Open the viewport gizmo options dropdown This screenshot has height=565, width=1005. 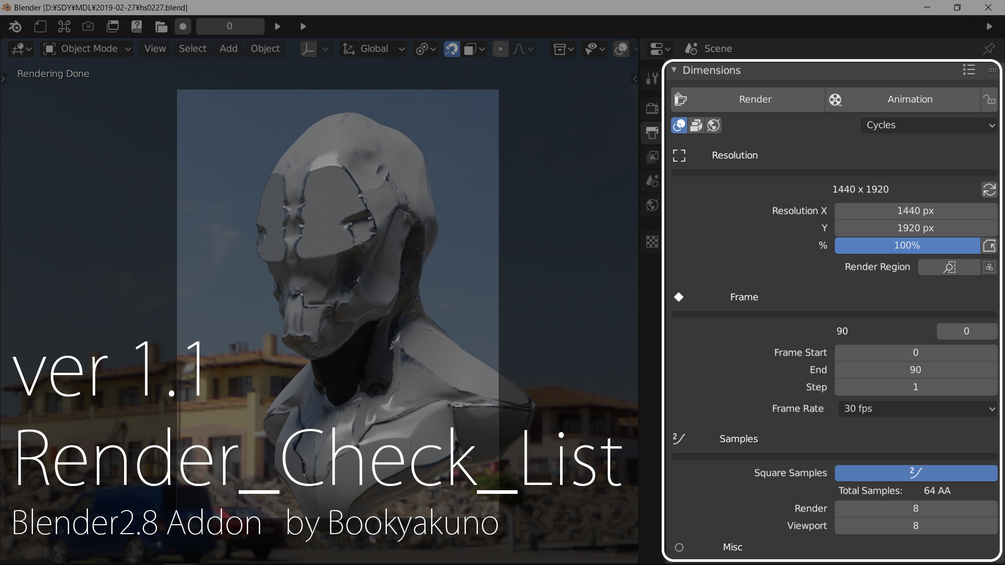coord(595,49)
